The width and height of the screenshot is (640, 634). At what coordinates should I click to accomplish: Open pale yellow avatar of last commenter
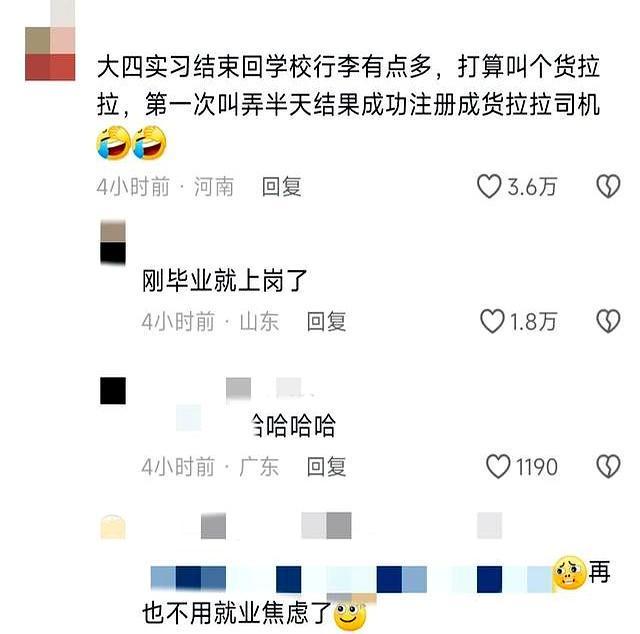point(113,527)
